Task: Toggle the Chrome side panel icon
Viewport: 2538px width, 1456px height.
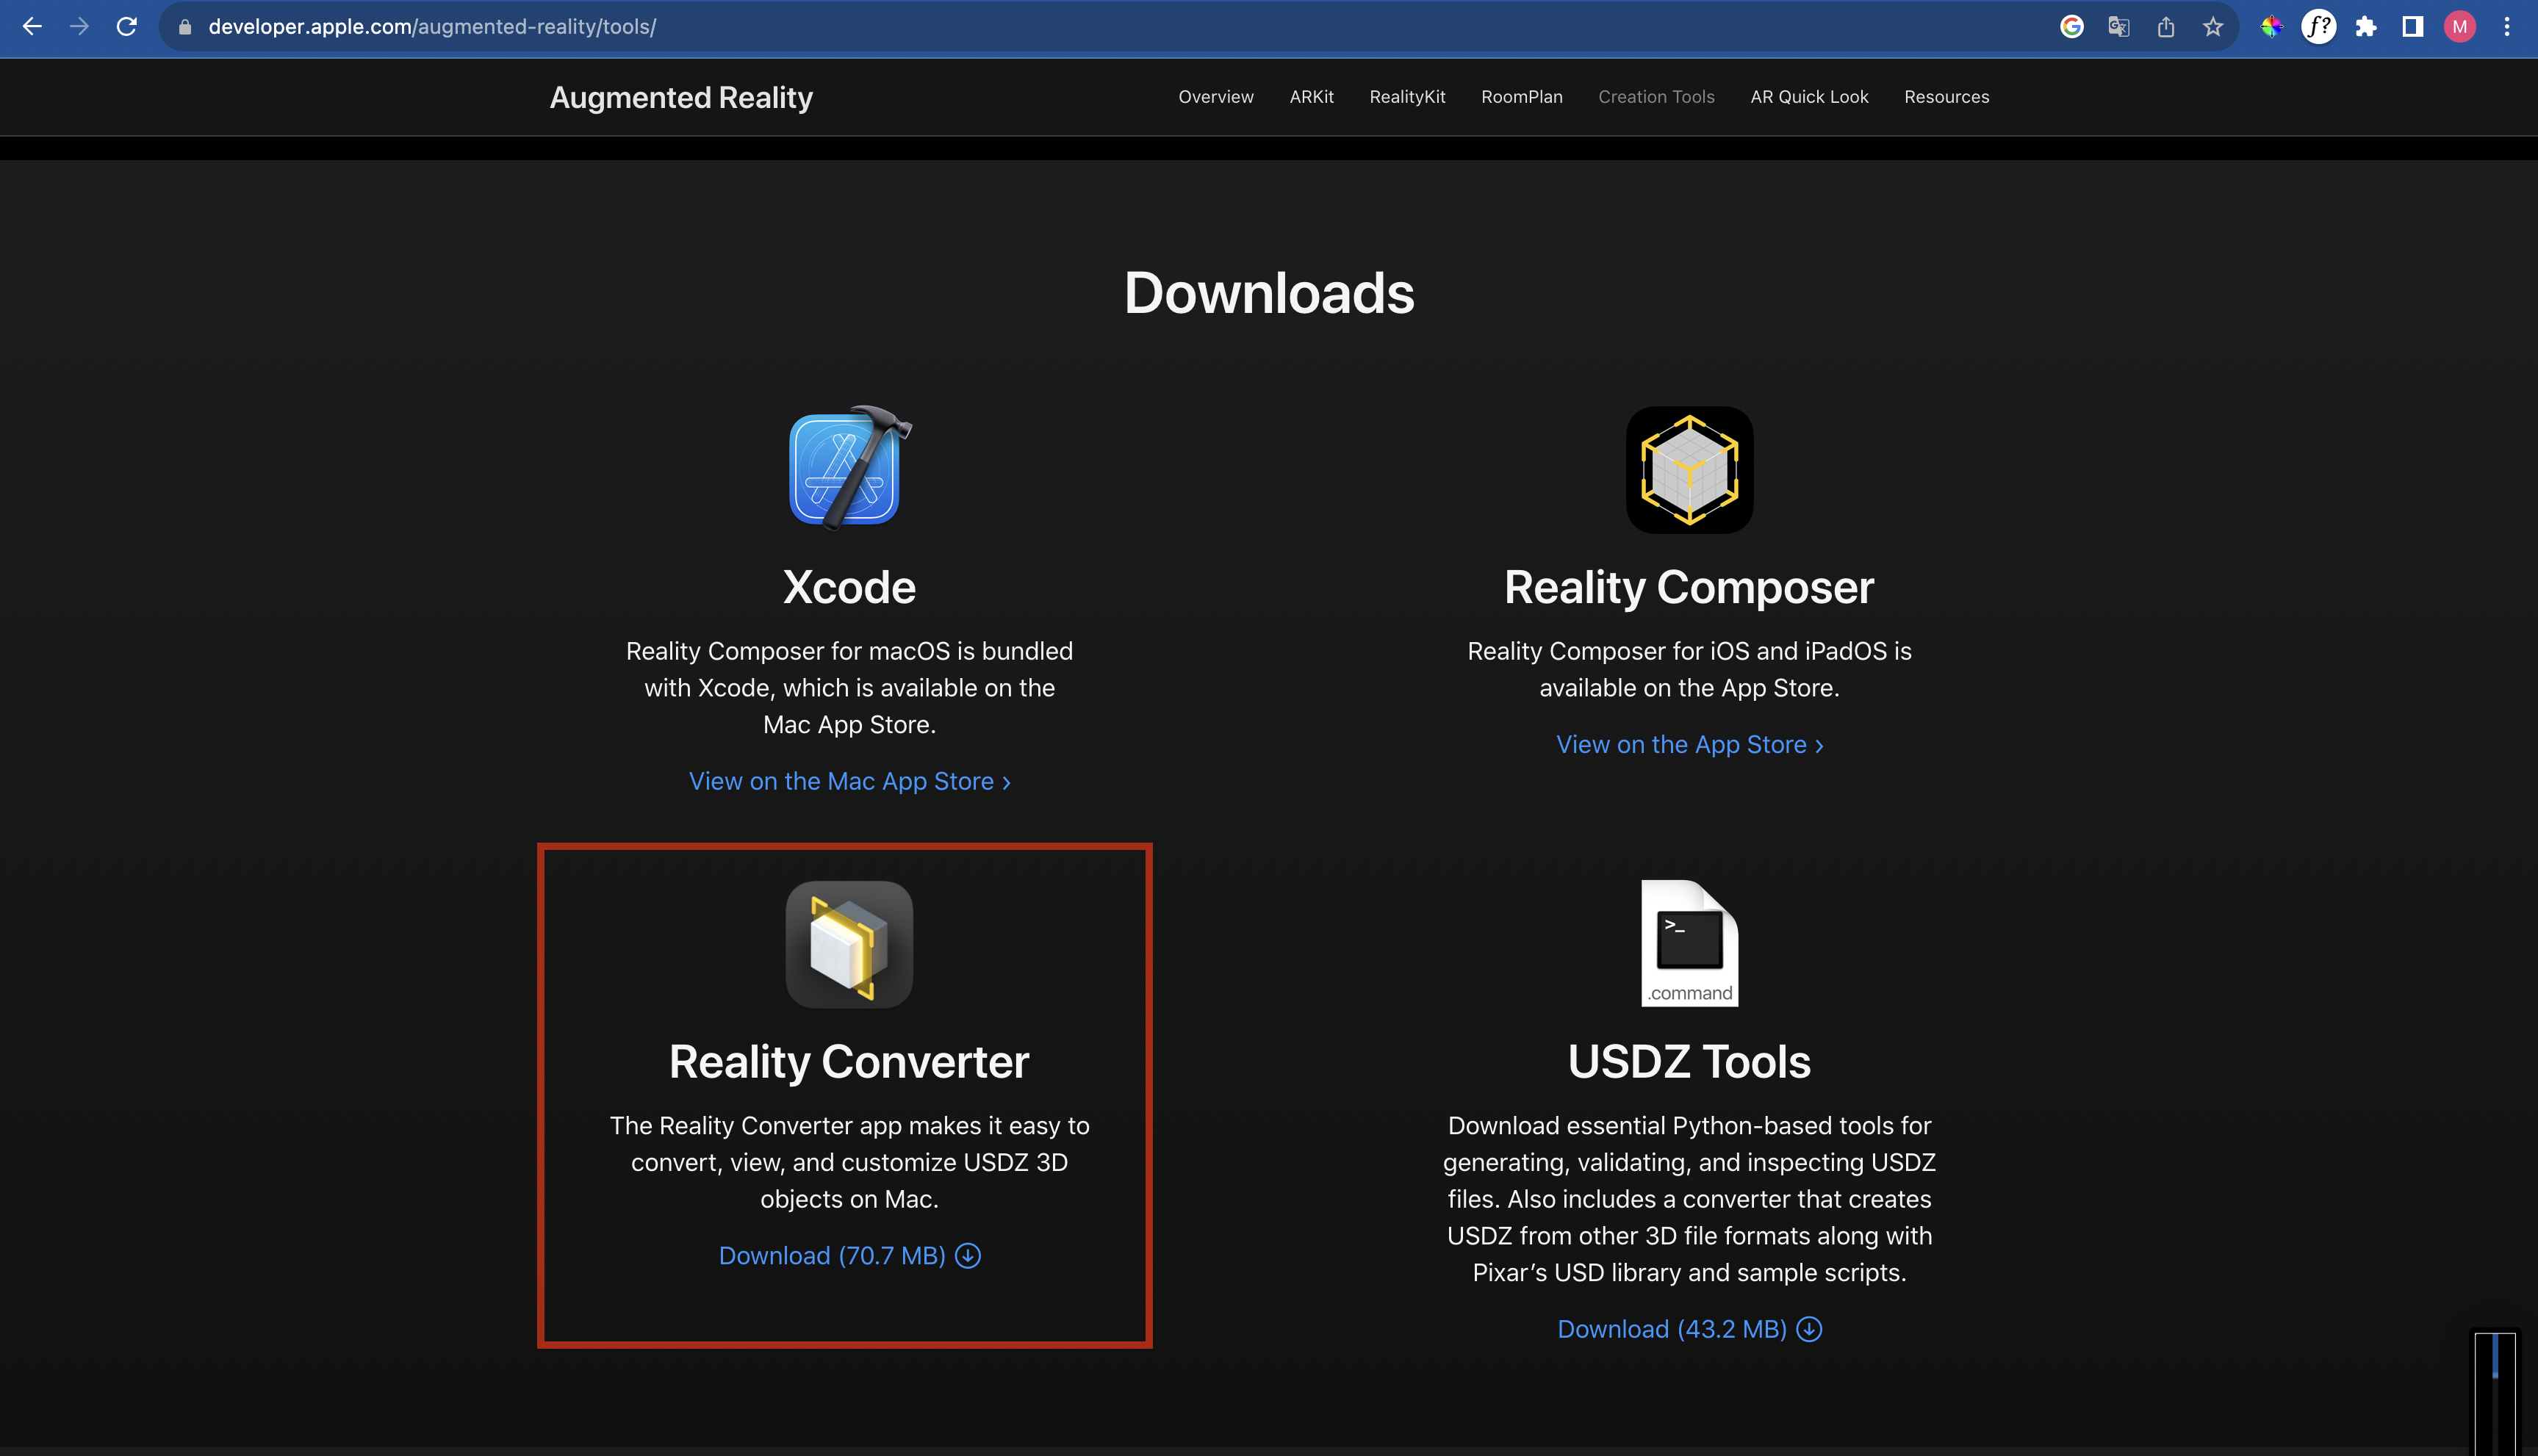Action: point(2412,27)
